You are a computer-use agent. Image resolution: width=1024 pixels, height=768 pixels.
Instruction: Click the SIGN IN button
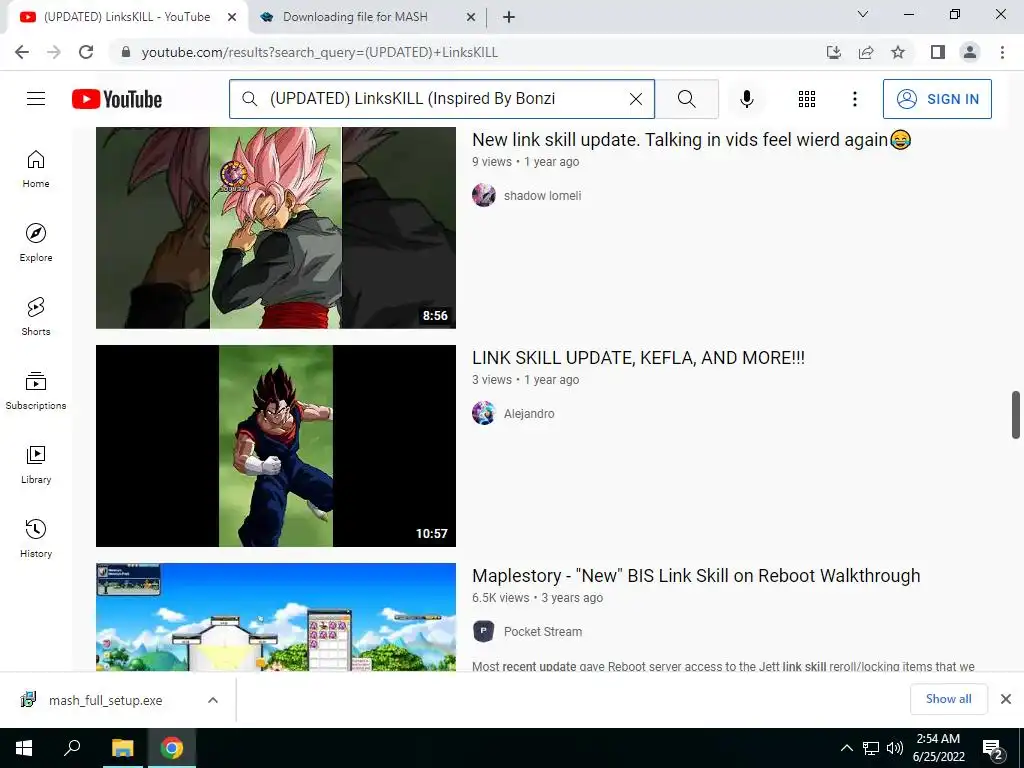click(x=937, y=99)
